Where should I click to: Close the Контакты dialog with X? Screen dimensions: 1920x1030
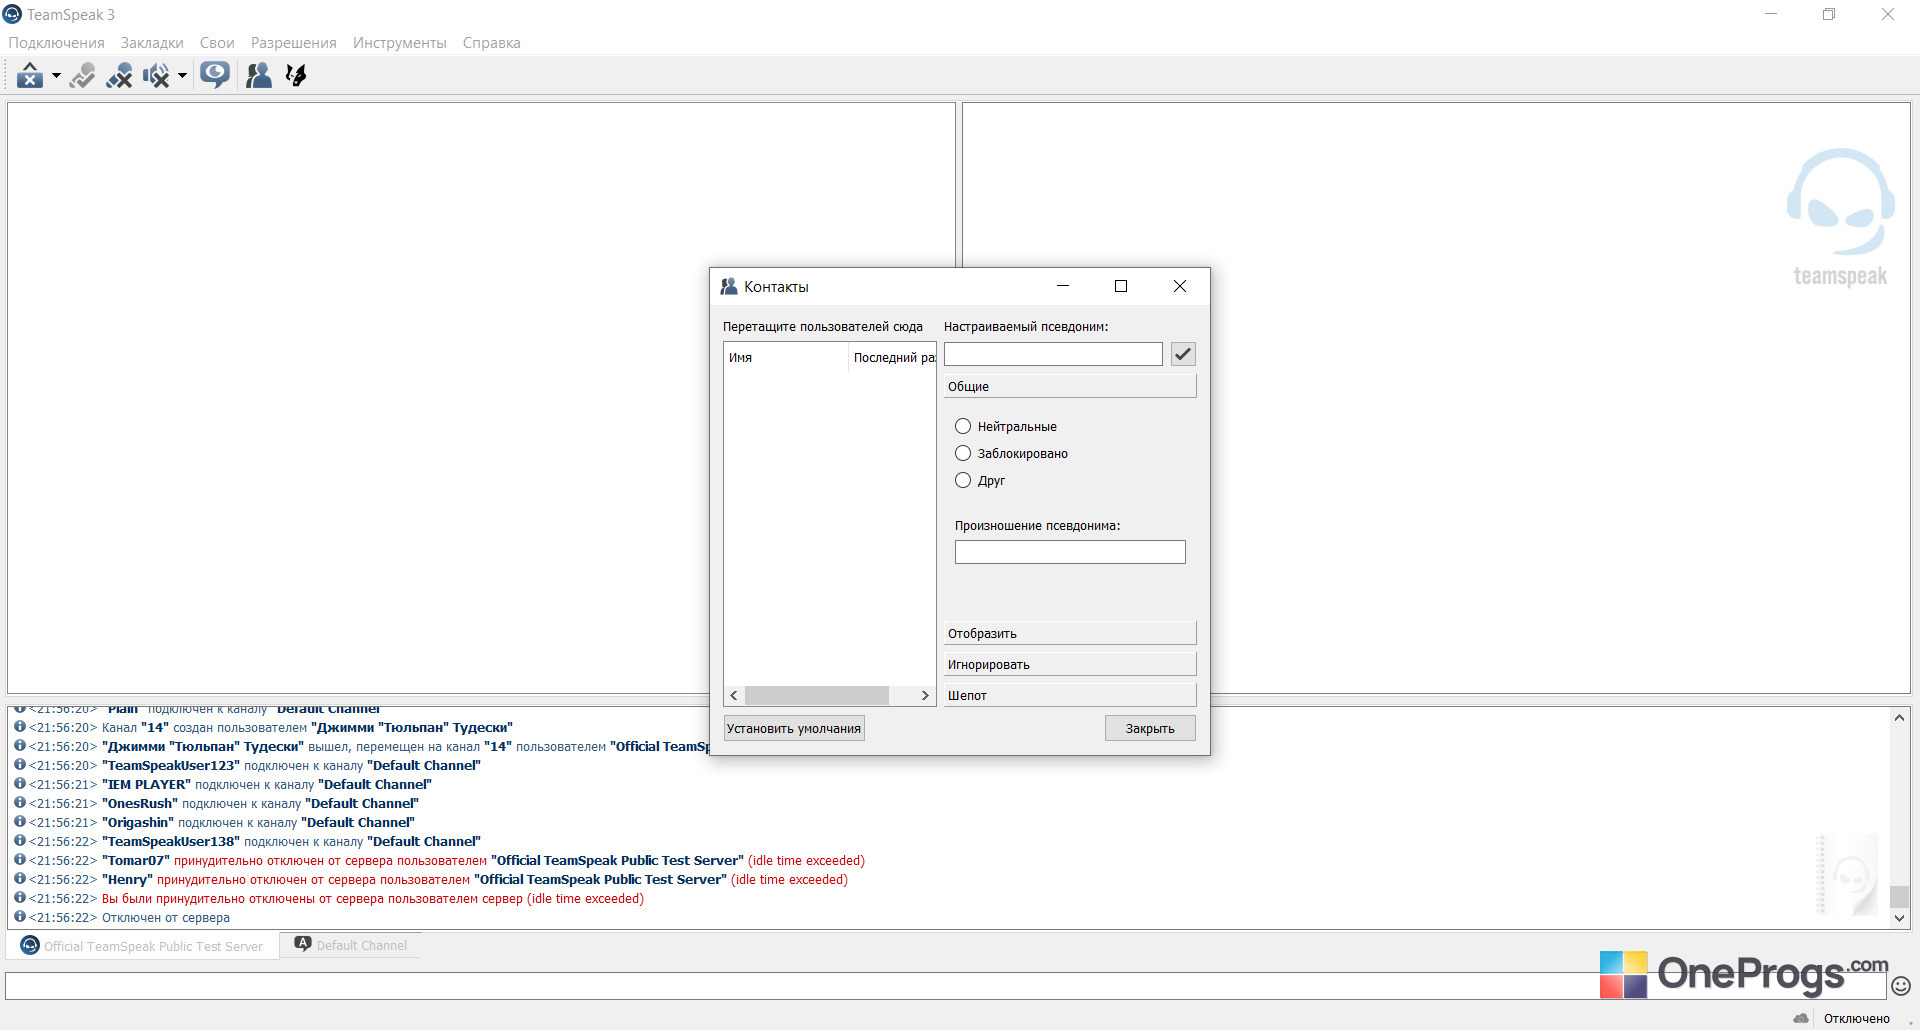point(1180,286)
